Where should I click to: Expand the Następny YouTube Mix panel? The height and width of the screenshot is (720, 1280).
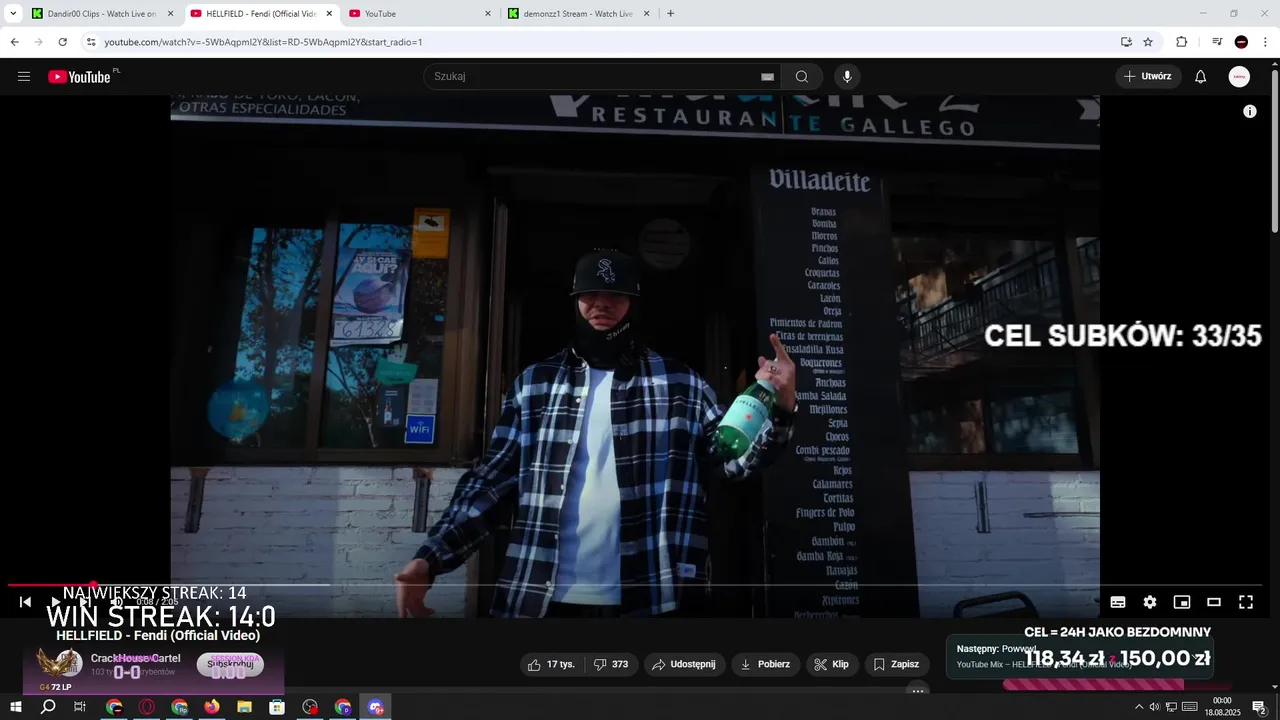point(1080,657)
